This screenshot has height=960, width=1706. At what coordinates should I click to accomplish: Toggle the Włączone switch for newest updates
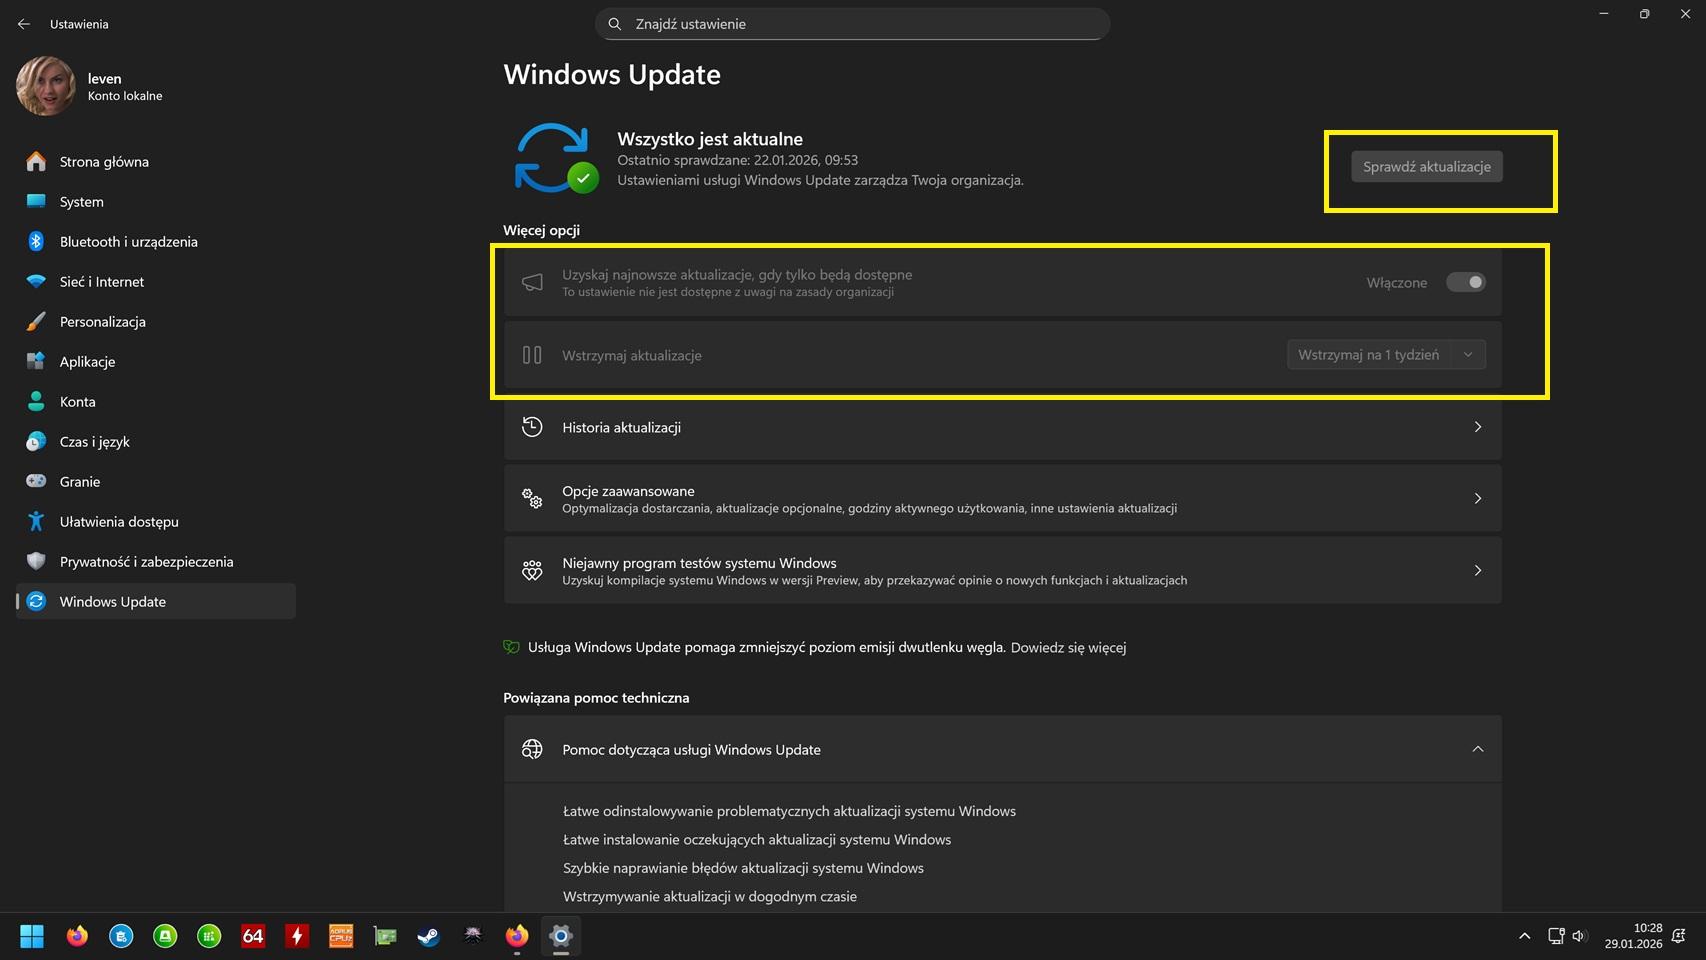click(x=1466, y=282)
